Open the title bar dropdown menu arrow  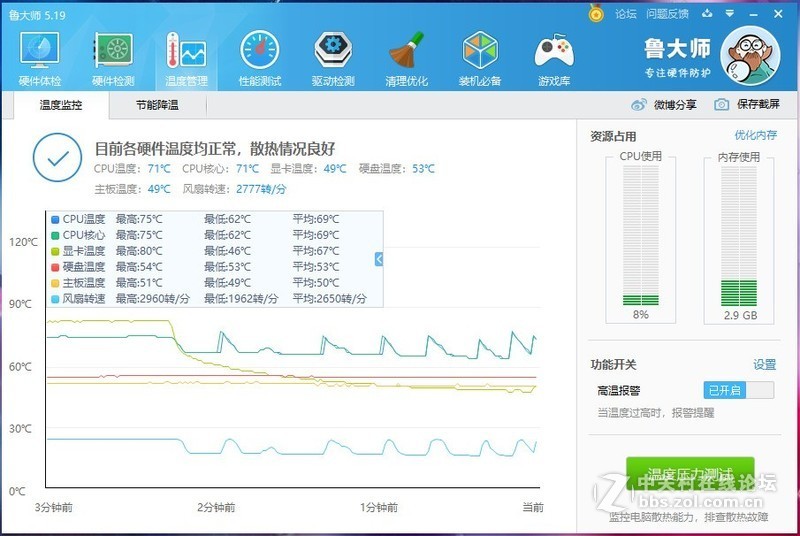click(x=730, y=14)
